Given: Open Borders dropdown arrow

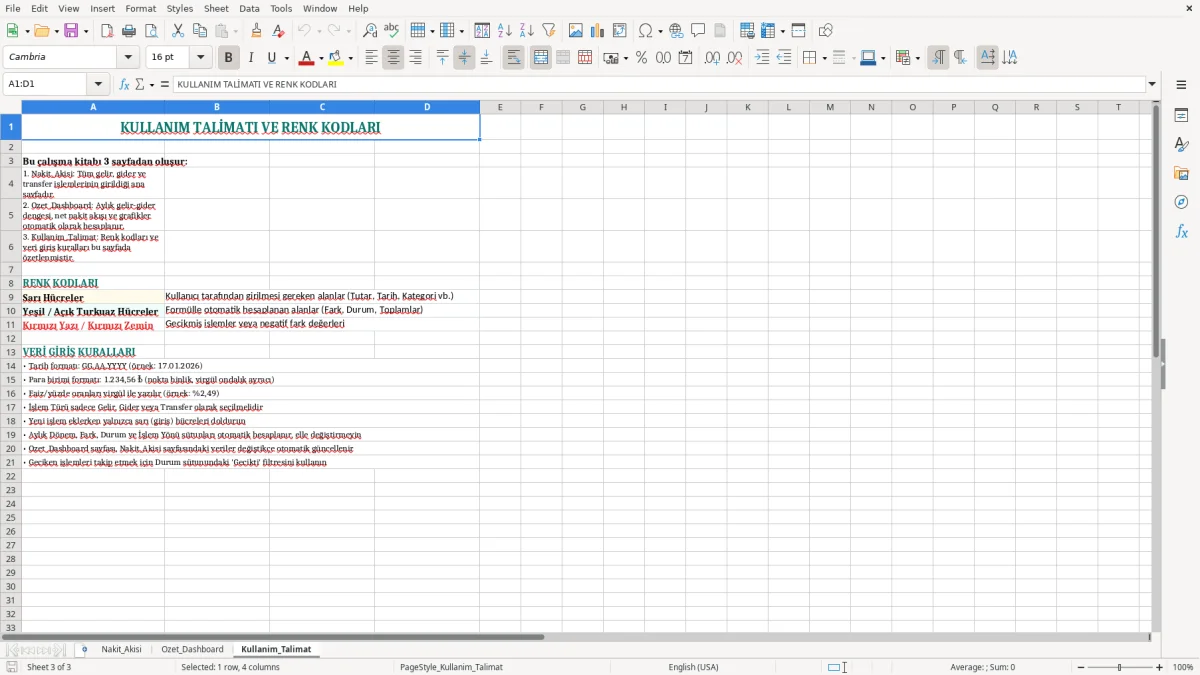Looking at the screenshot, I should (823, 58).
